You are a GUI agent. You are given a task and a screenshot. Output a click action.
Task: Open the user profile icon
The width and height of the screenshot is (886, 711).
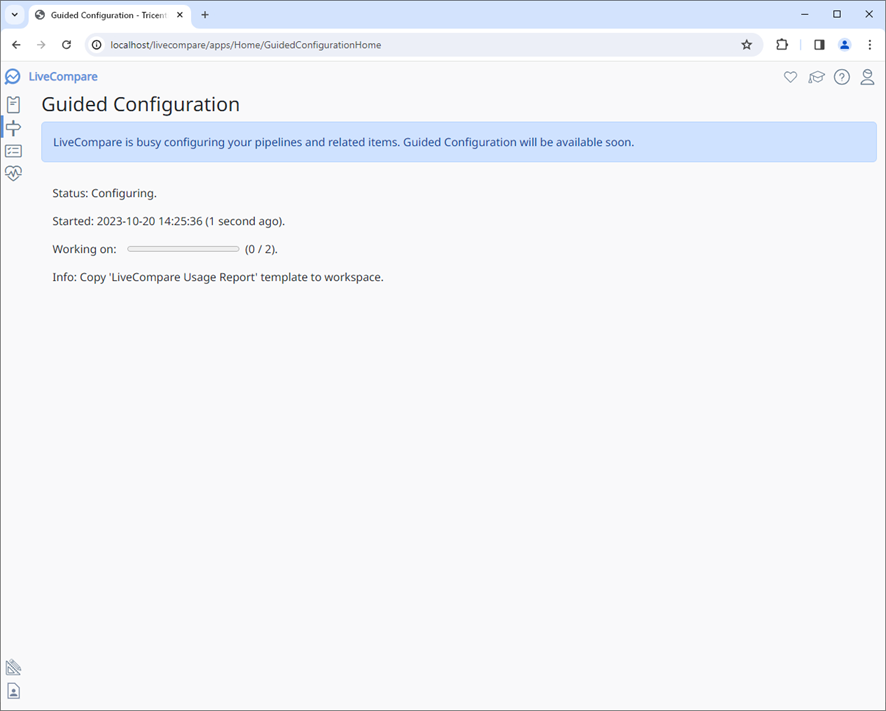[867, 76]
